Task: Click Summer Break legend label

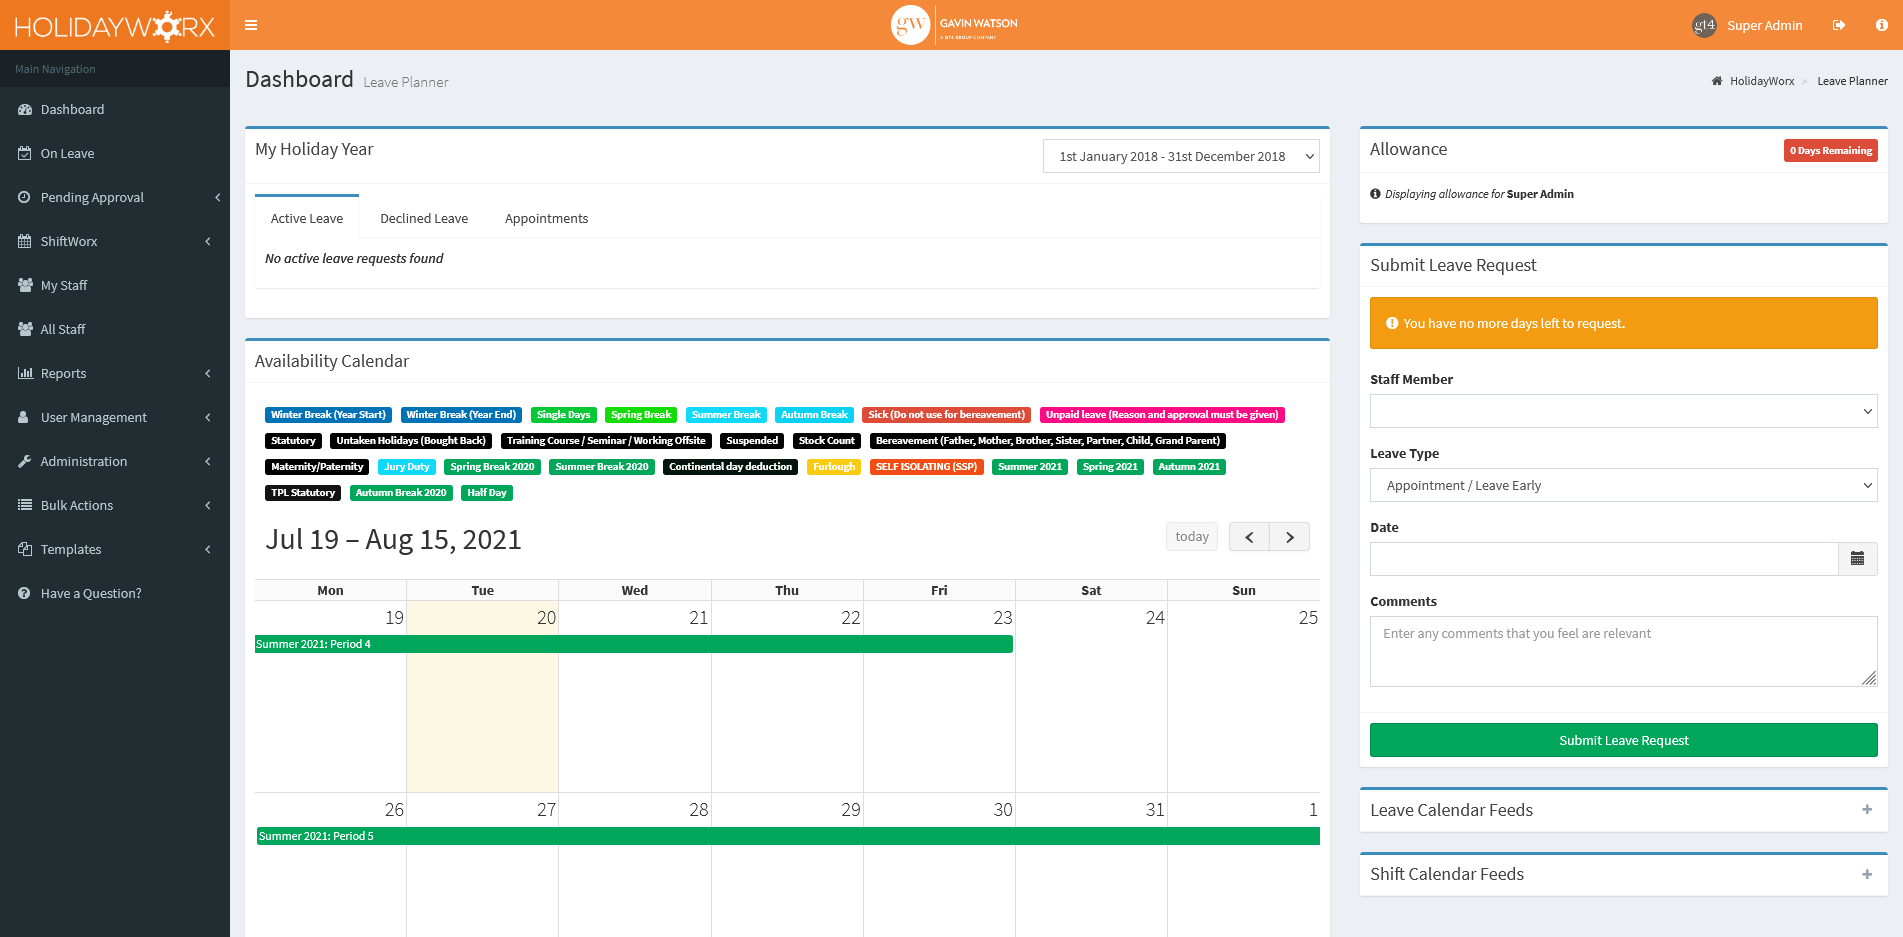Action: [726, 414]
